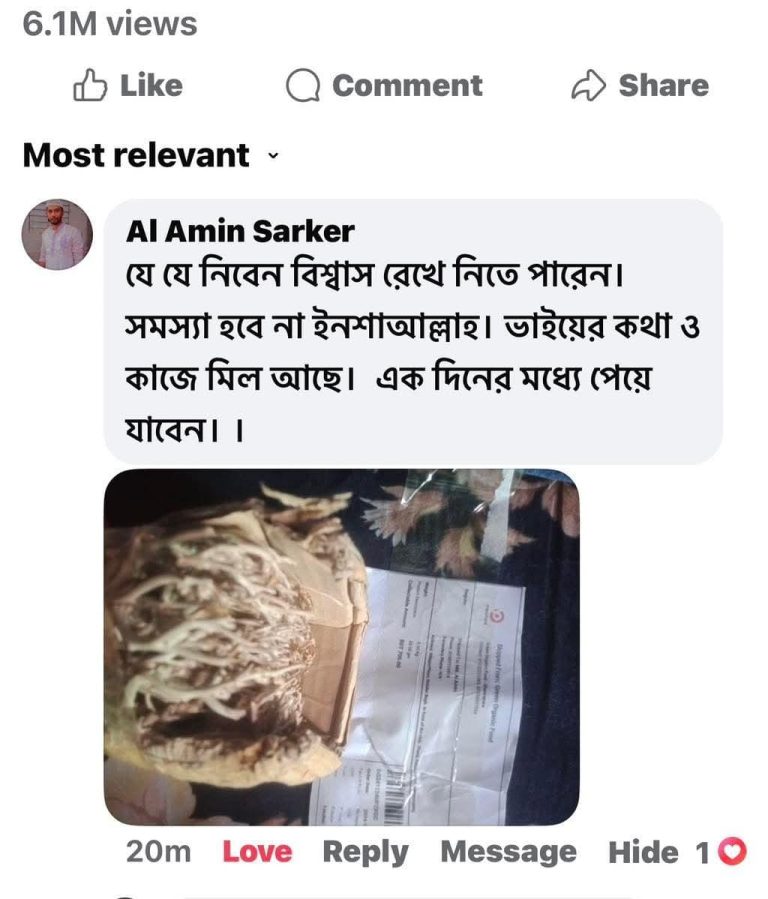Click the 20m comment timestamp
Screen dimensions: 768x899
pyautogui.click(x=158, y=851)
